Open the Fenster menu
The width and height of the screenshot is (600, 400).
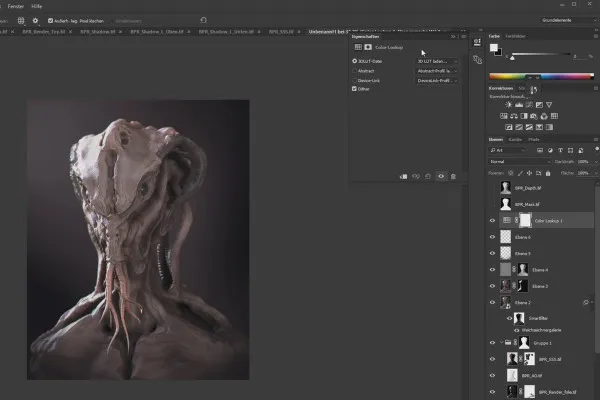click(16, 6)
